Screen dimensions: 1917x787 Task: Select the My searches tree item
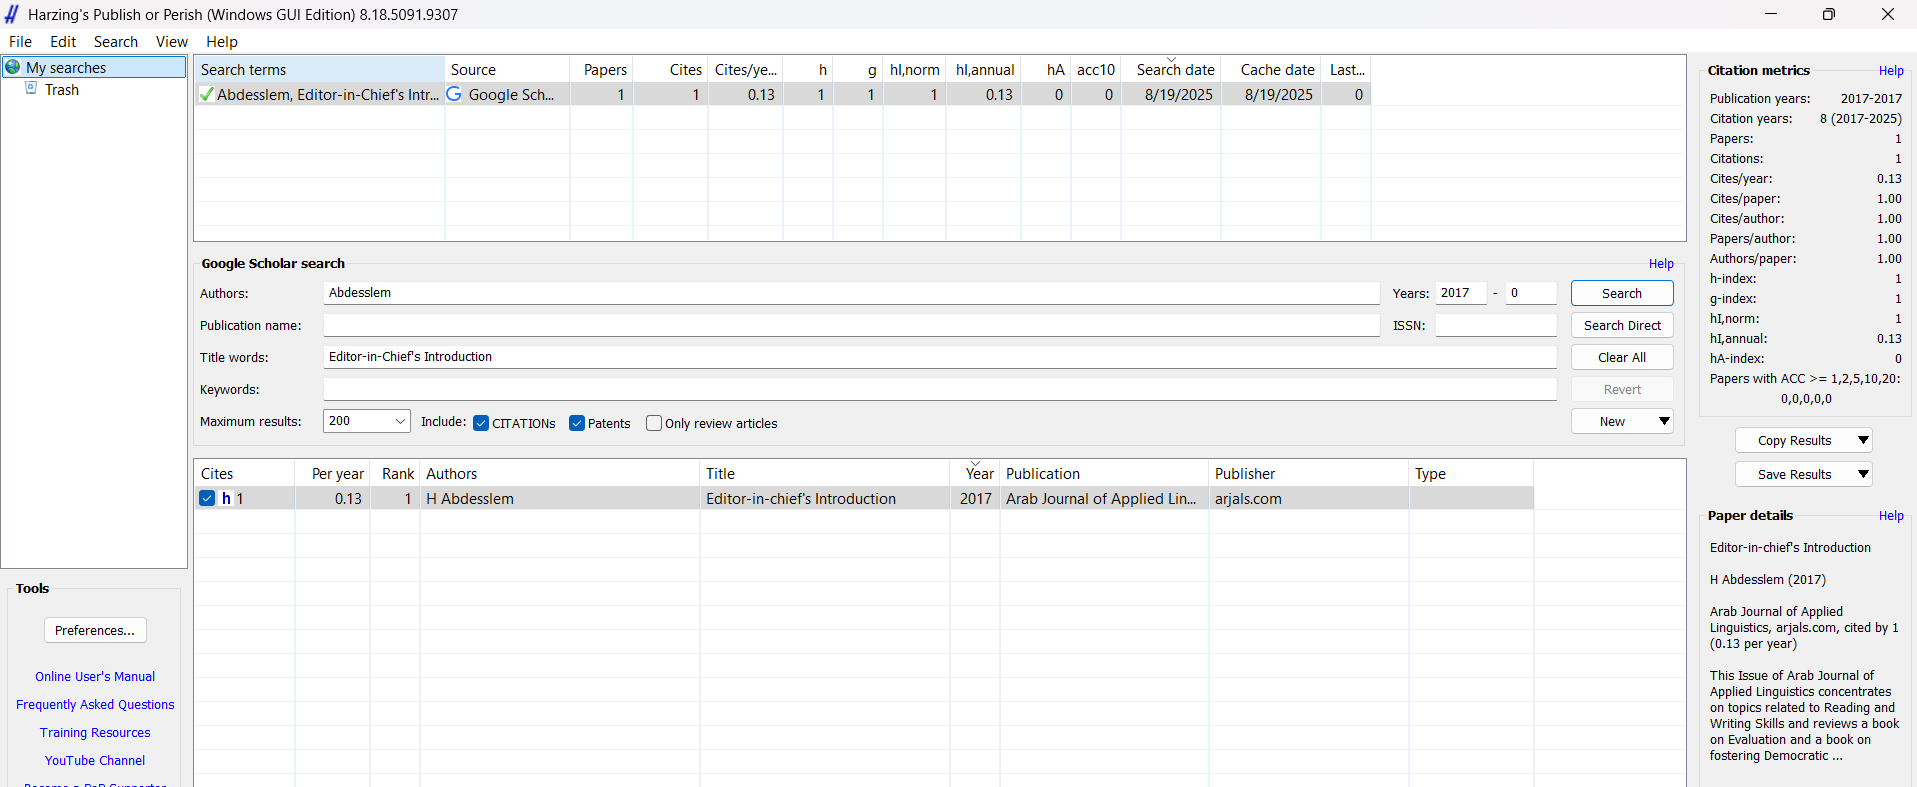click(x=94, y=67)
